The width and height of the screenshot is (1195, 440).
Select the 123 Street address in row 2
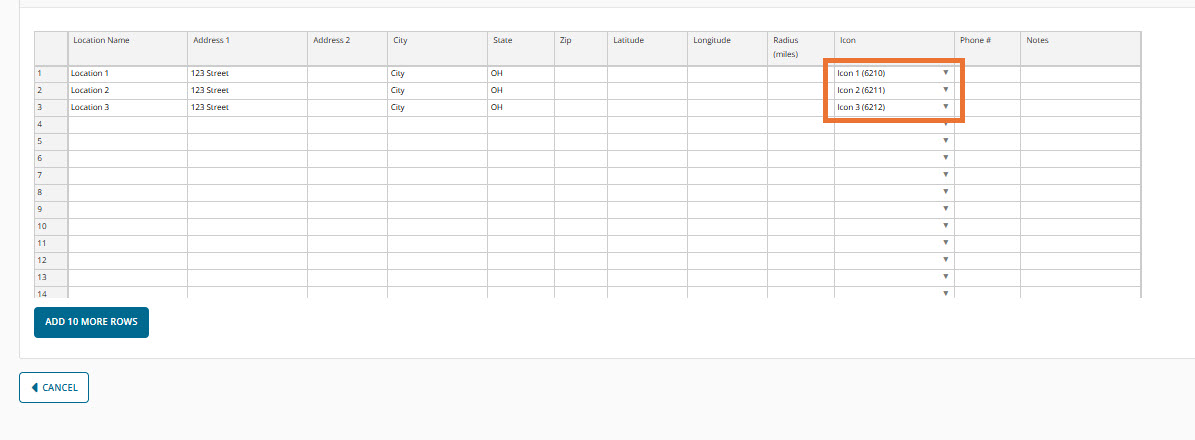(x=246, y=91)
